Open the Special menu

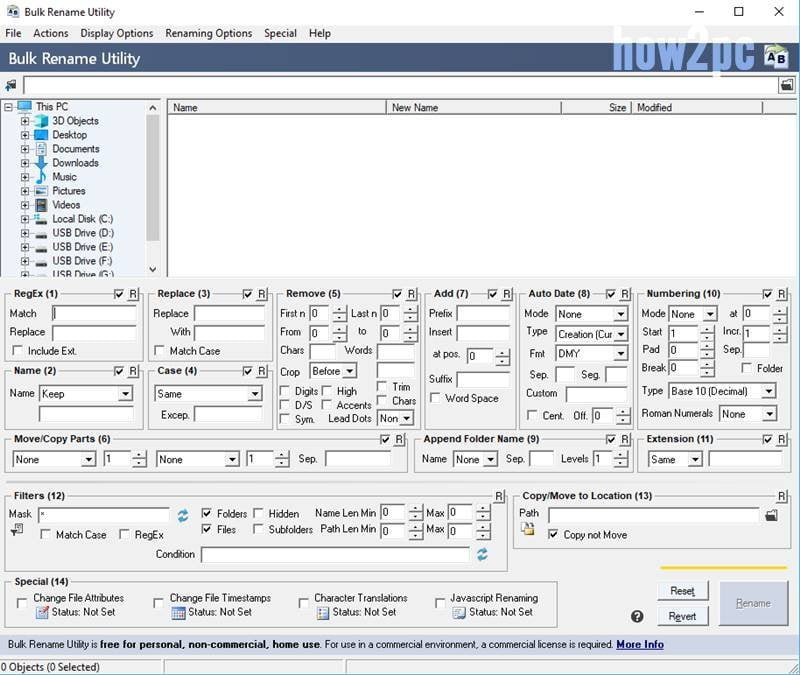pos(280,33)
